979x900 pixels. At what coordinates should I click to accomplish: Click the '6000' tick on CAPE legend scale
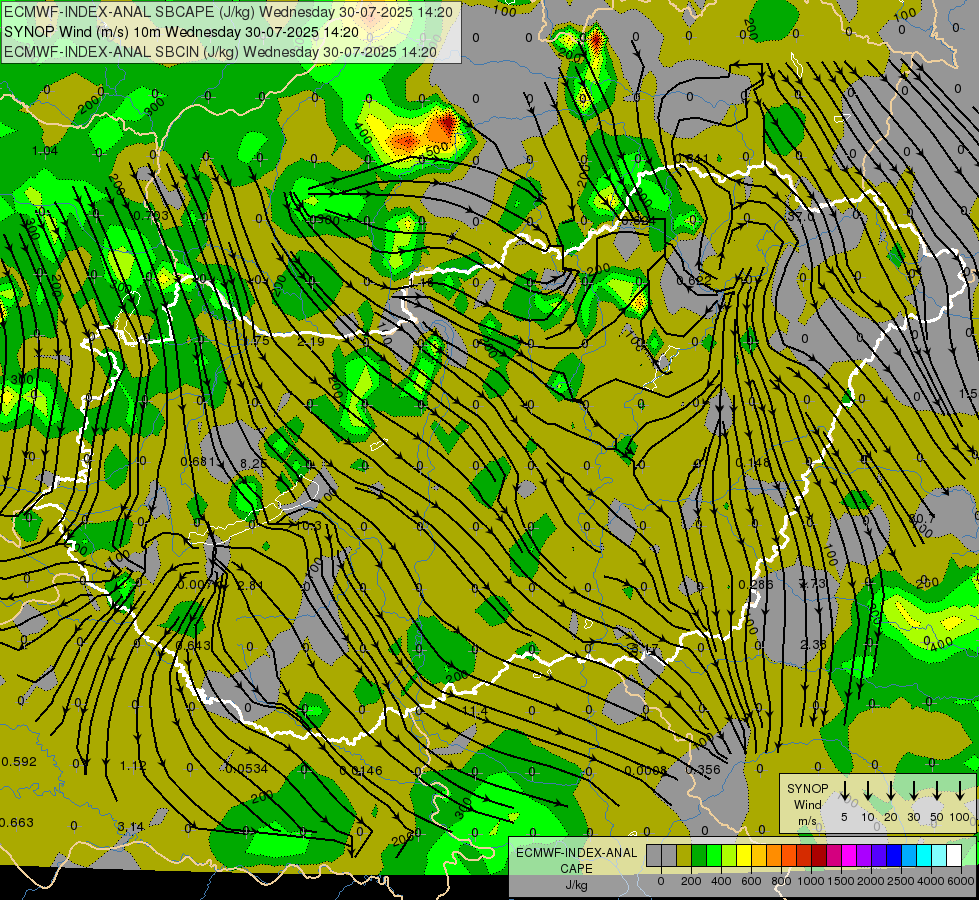tap(960, 881)
